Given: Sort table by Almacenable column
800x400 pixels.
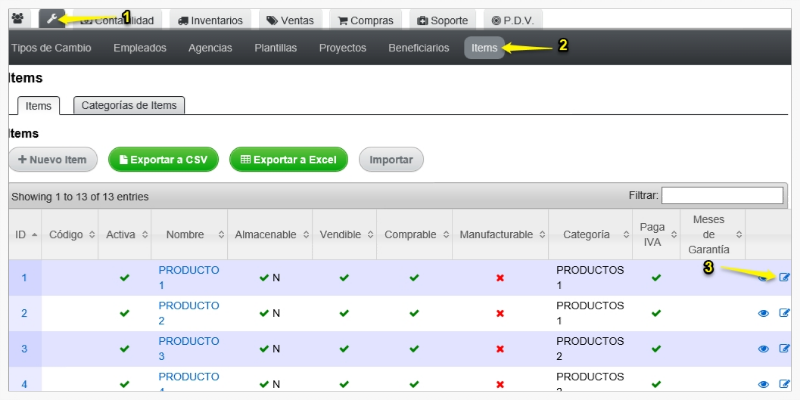Looking at the screenshot, I should (270, 235).
